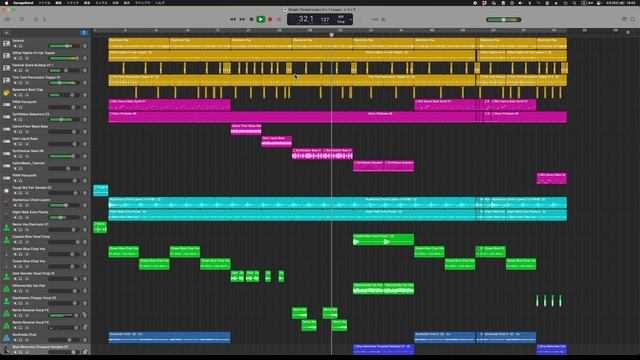This screenshot has width=640, height=360.
Task: Select the Mysterious Chord Layers track name
Action: [x=31, y=200]
